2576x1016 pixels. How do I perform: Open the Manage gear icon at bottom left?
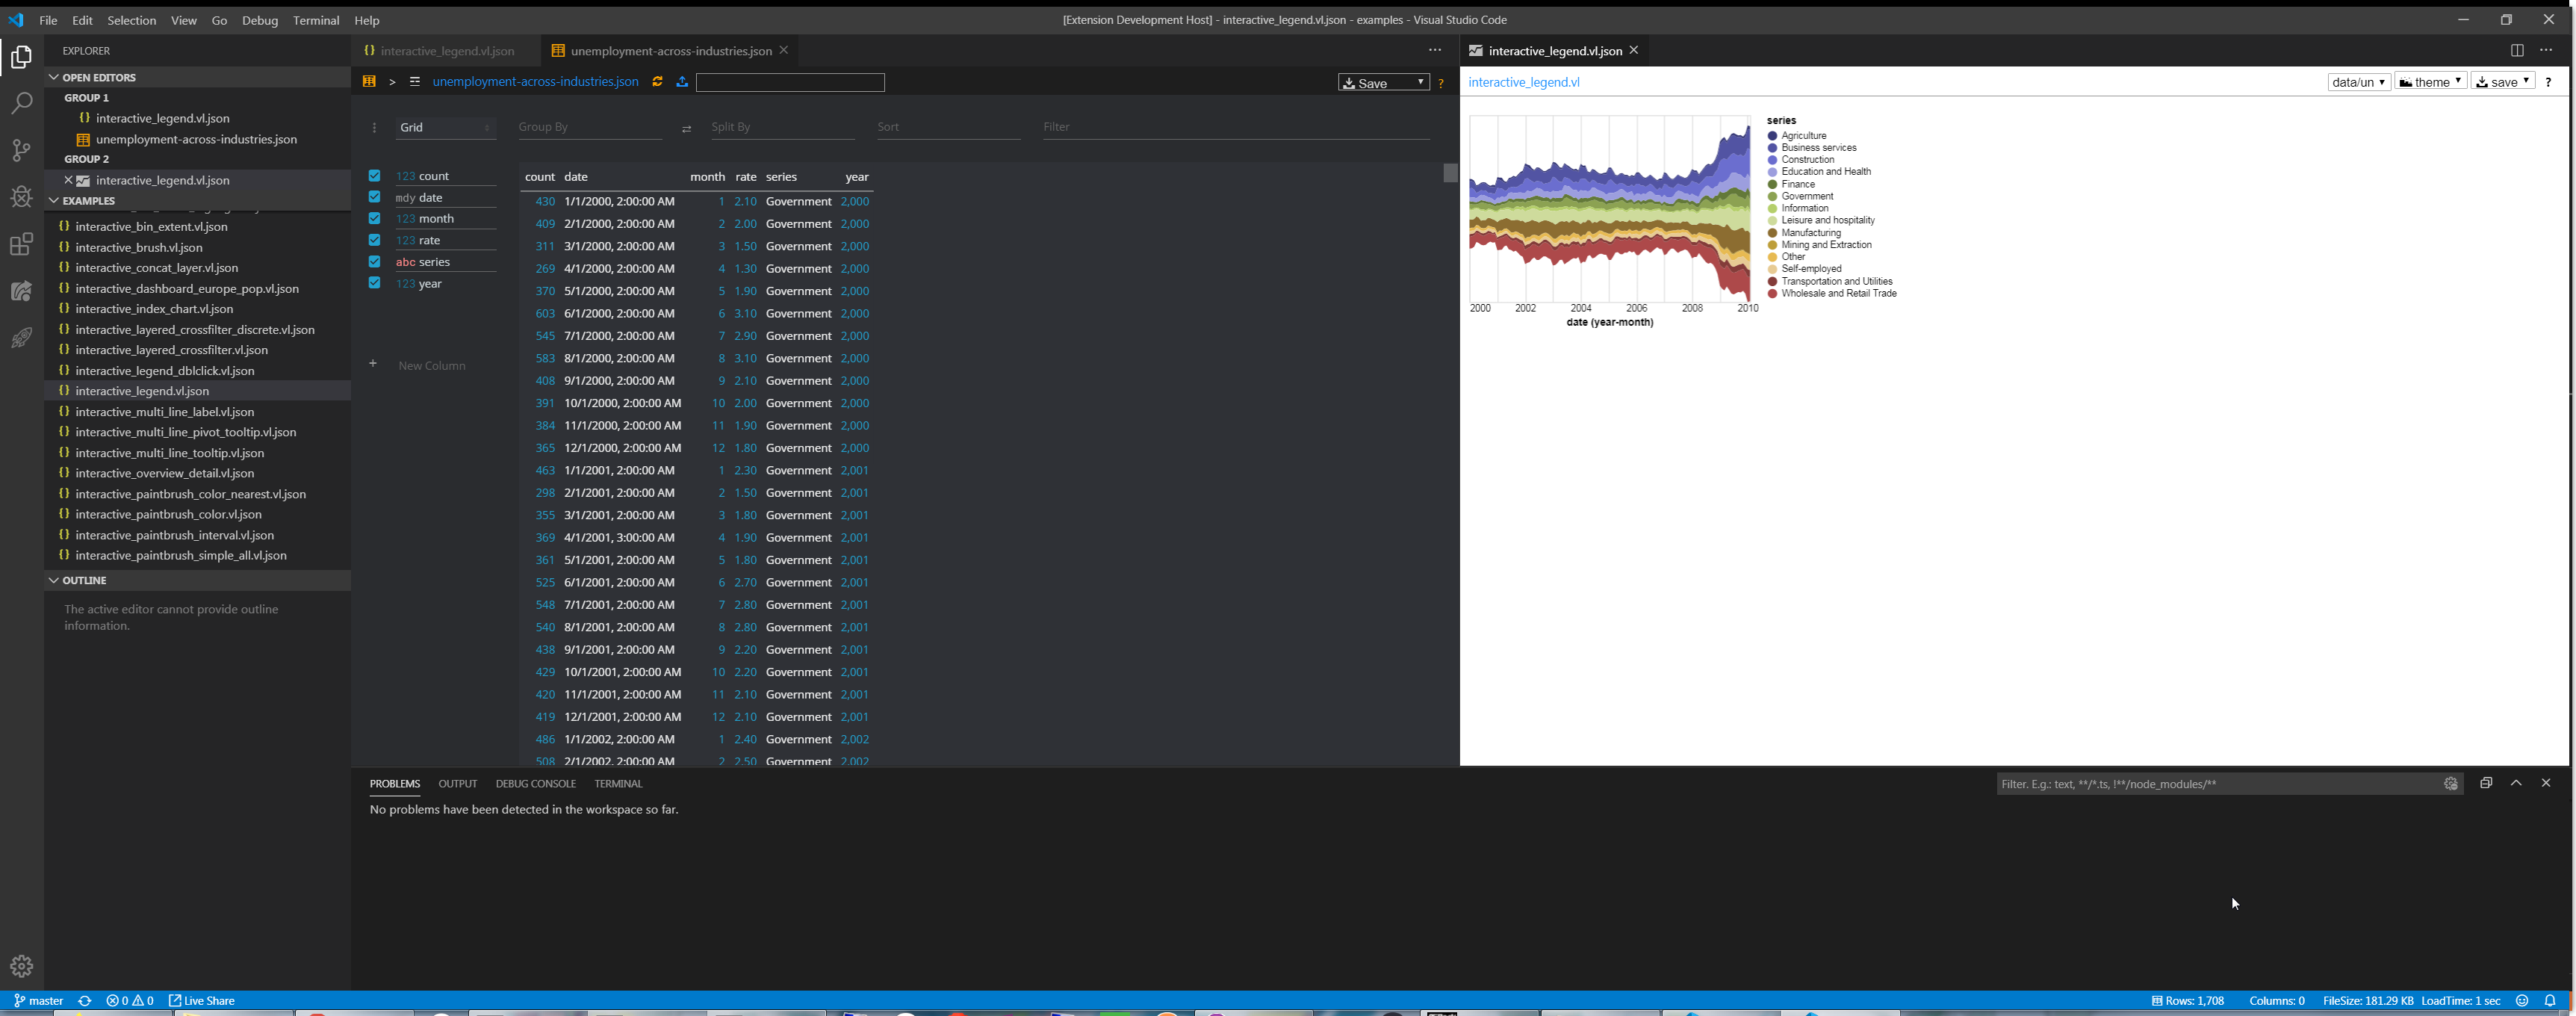pyautogui.click(x=21, y=965)
